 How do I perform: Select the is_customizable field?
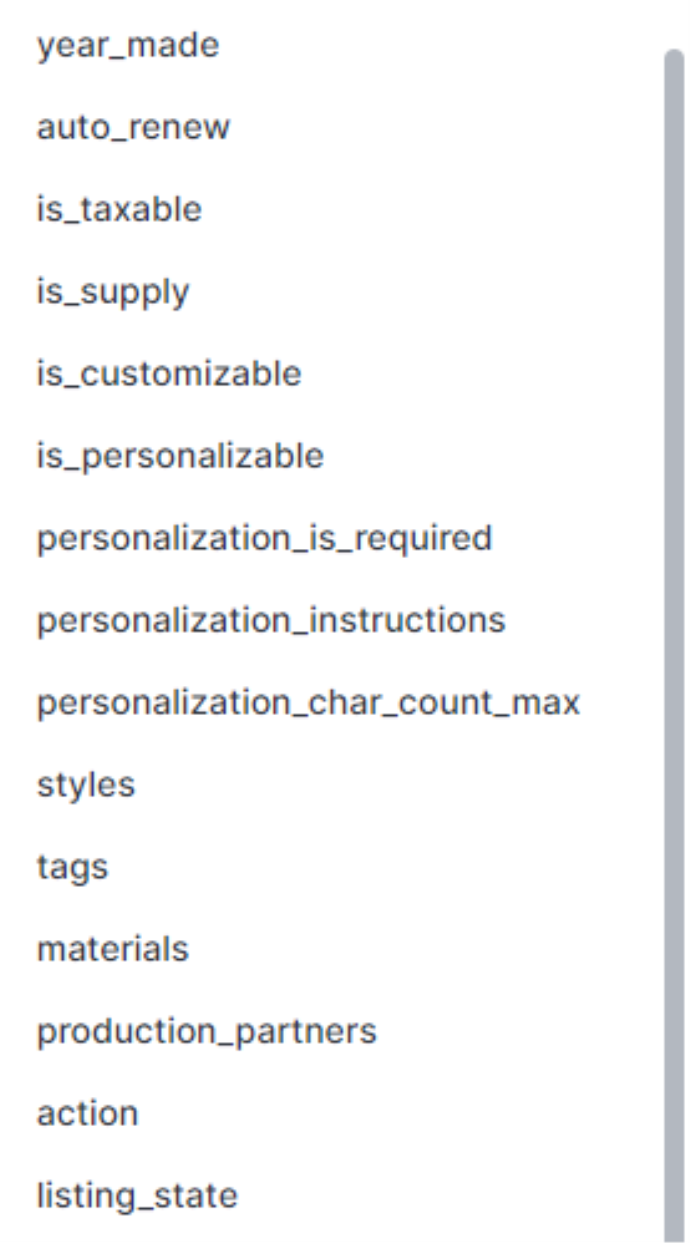click(x=168, y=372)
